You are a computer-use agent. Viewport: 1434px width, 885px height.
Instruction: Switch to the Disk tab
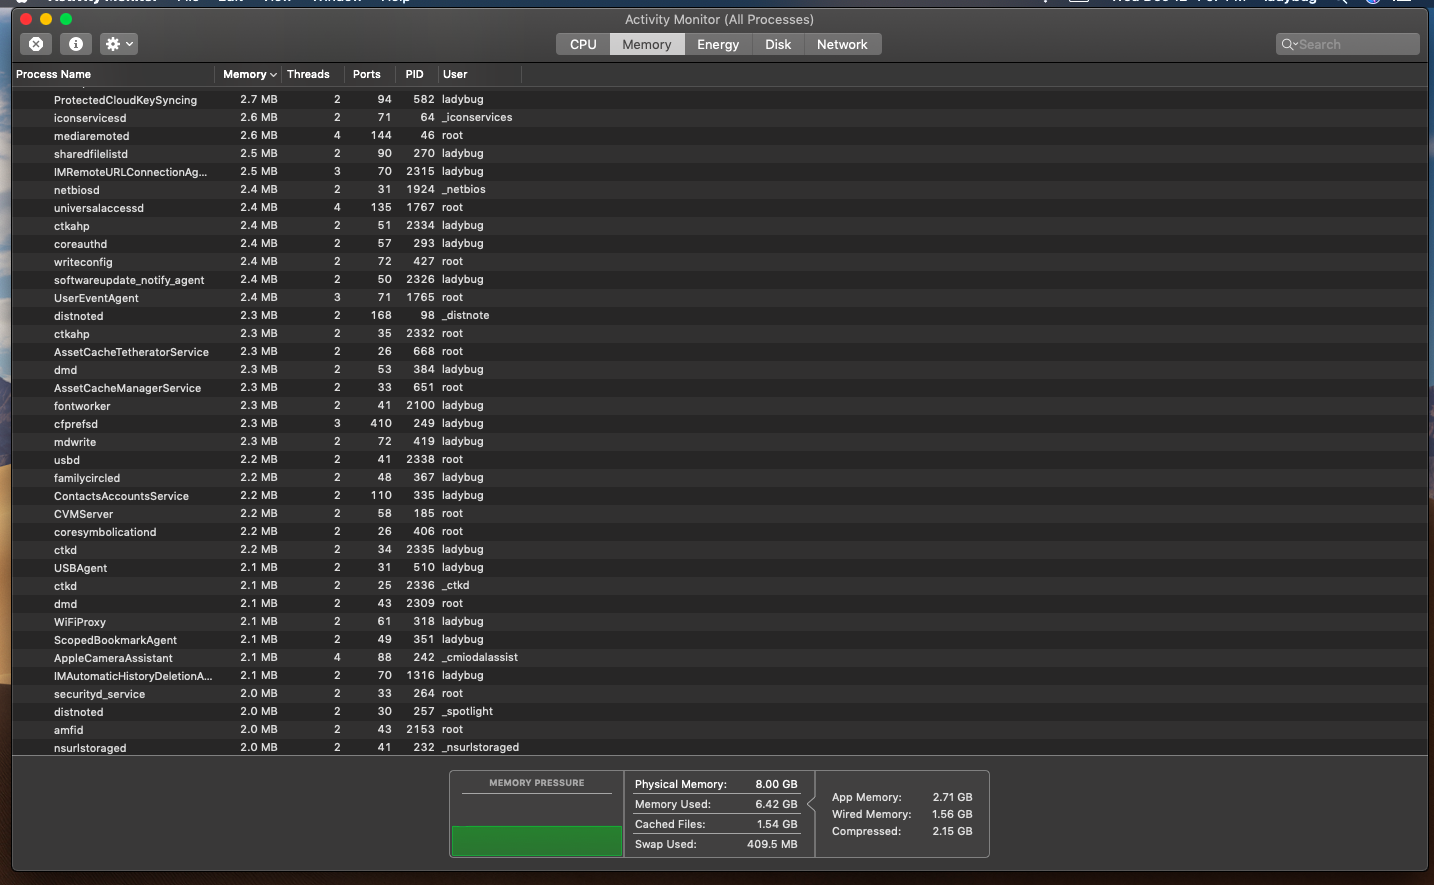tap(778, 44)
